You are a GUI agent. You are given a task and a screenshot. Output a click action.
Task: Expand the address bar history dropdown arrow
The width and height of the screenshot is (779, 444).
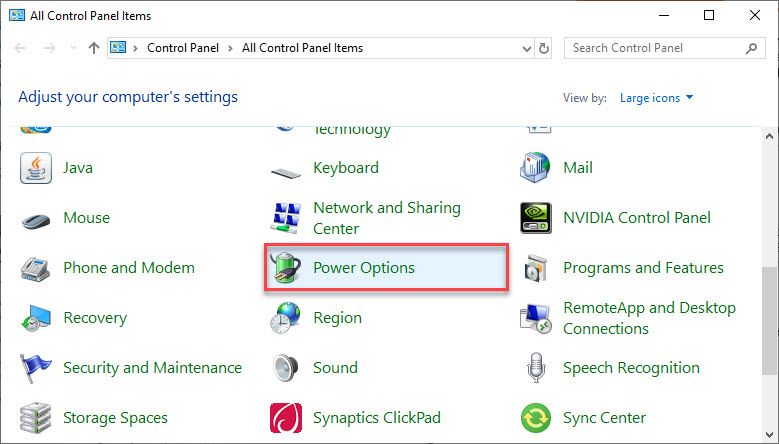[527, 48]
